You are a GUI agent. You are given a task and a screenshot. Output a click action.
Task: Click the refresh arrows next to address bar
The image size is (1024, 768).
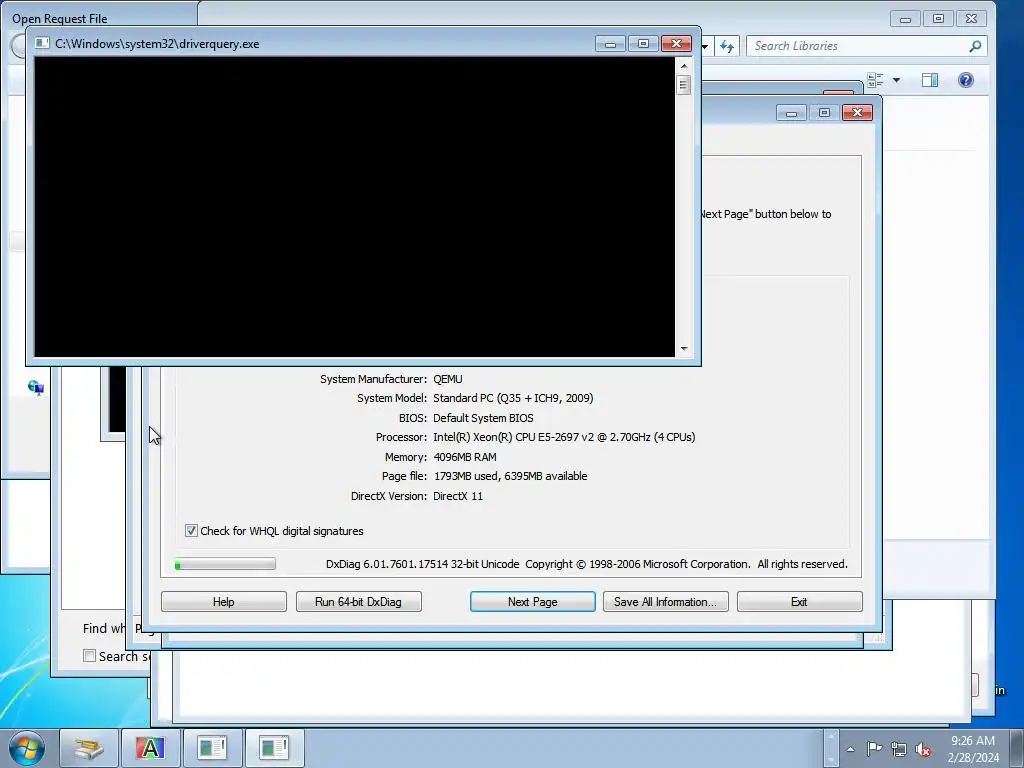click(727, 46)
